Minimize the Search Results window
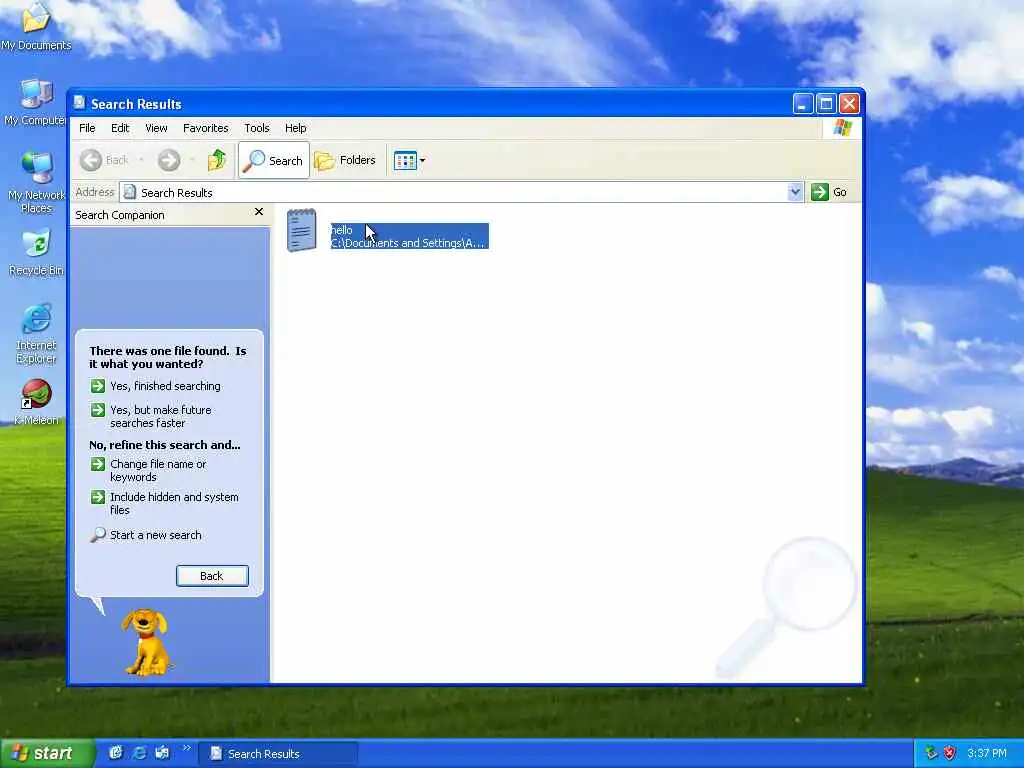This screenshot has width=1024, height=768. (803, 103)
